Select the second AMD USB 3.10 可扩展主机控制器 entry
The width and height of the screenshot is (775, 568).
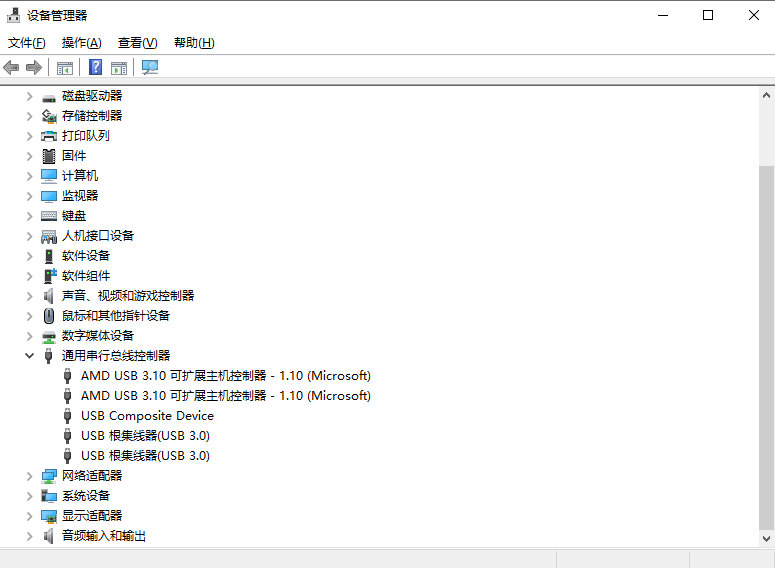pos(226,396)
